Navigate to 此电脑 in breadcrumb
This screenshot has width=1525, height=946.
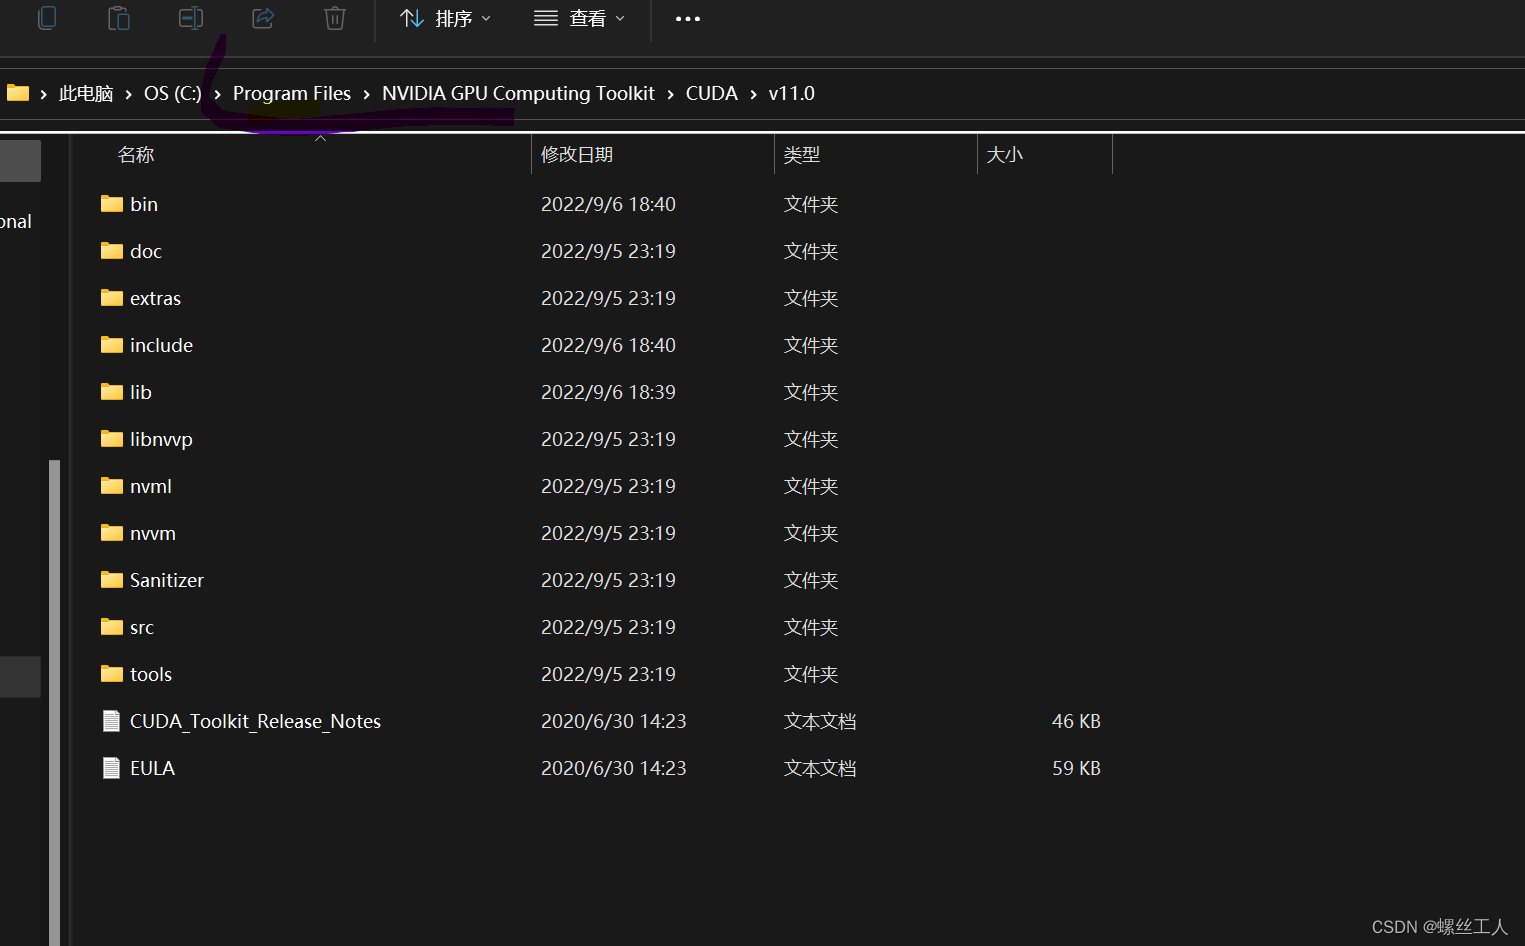click(x=86, y=93)
